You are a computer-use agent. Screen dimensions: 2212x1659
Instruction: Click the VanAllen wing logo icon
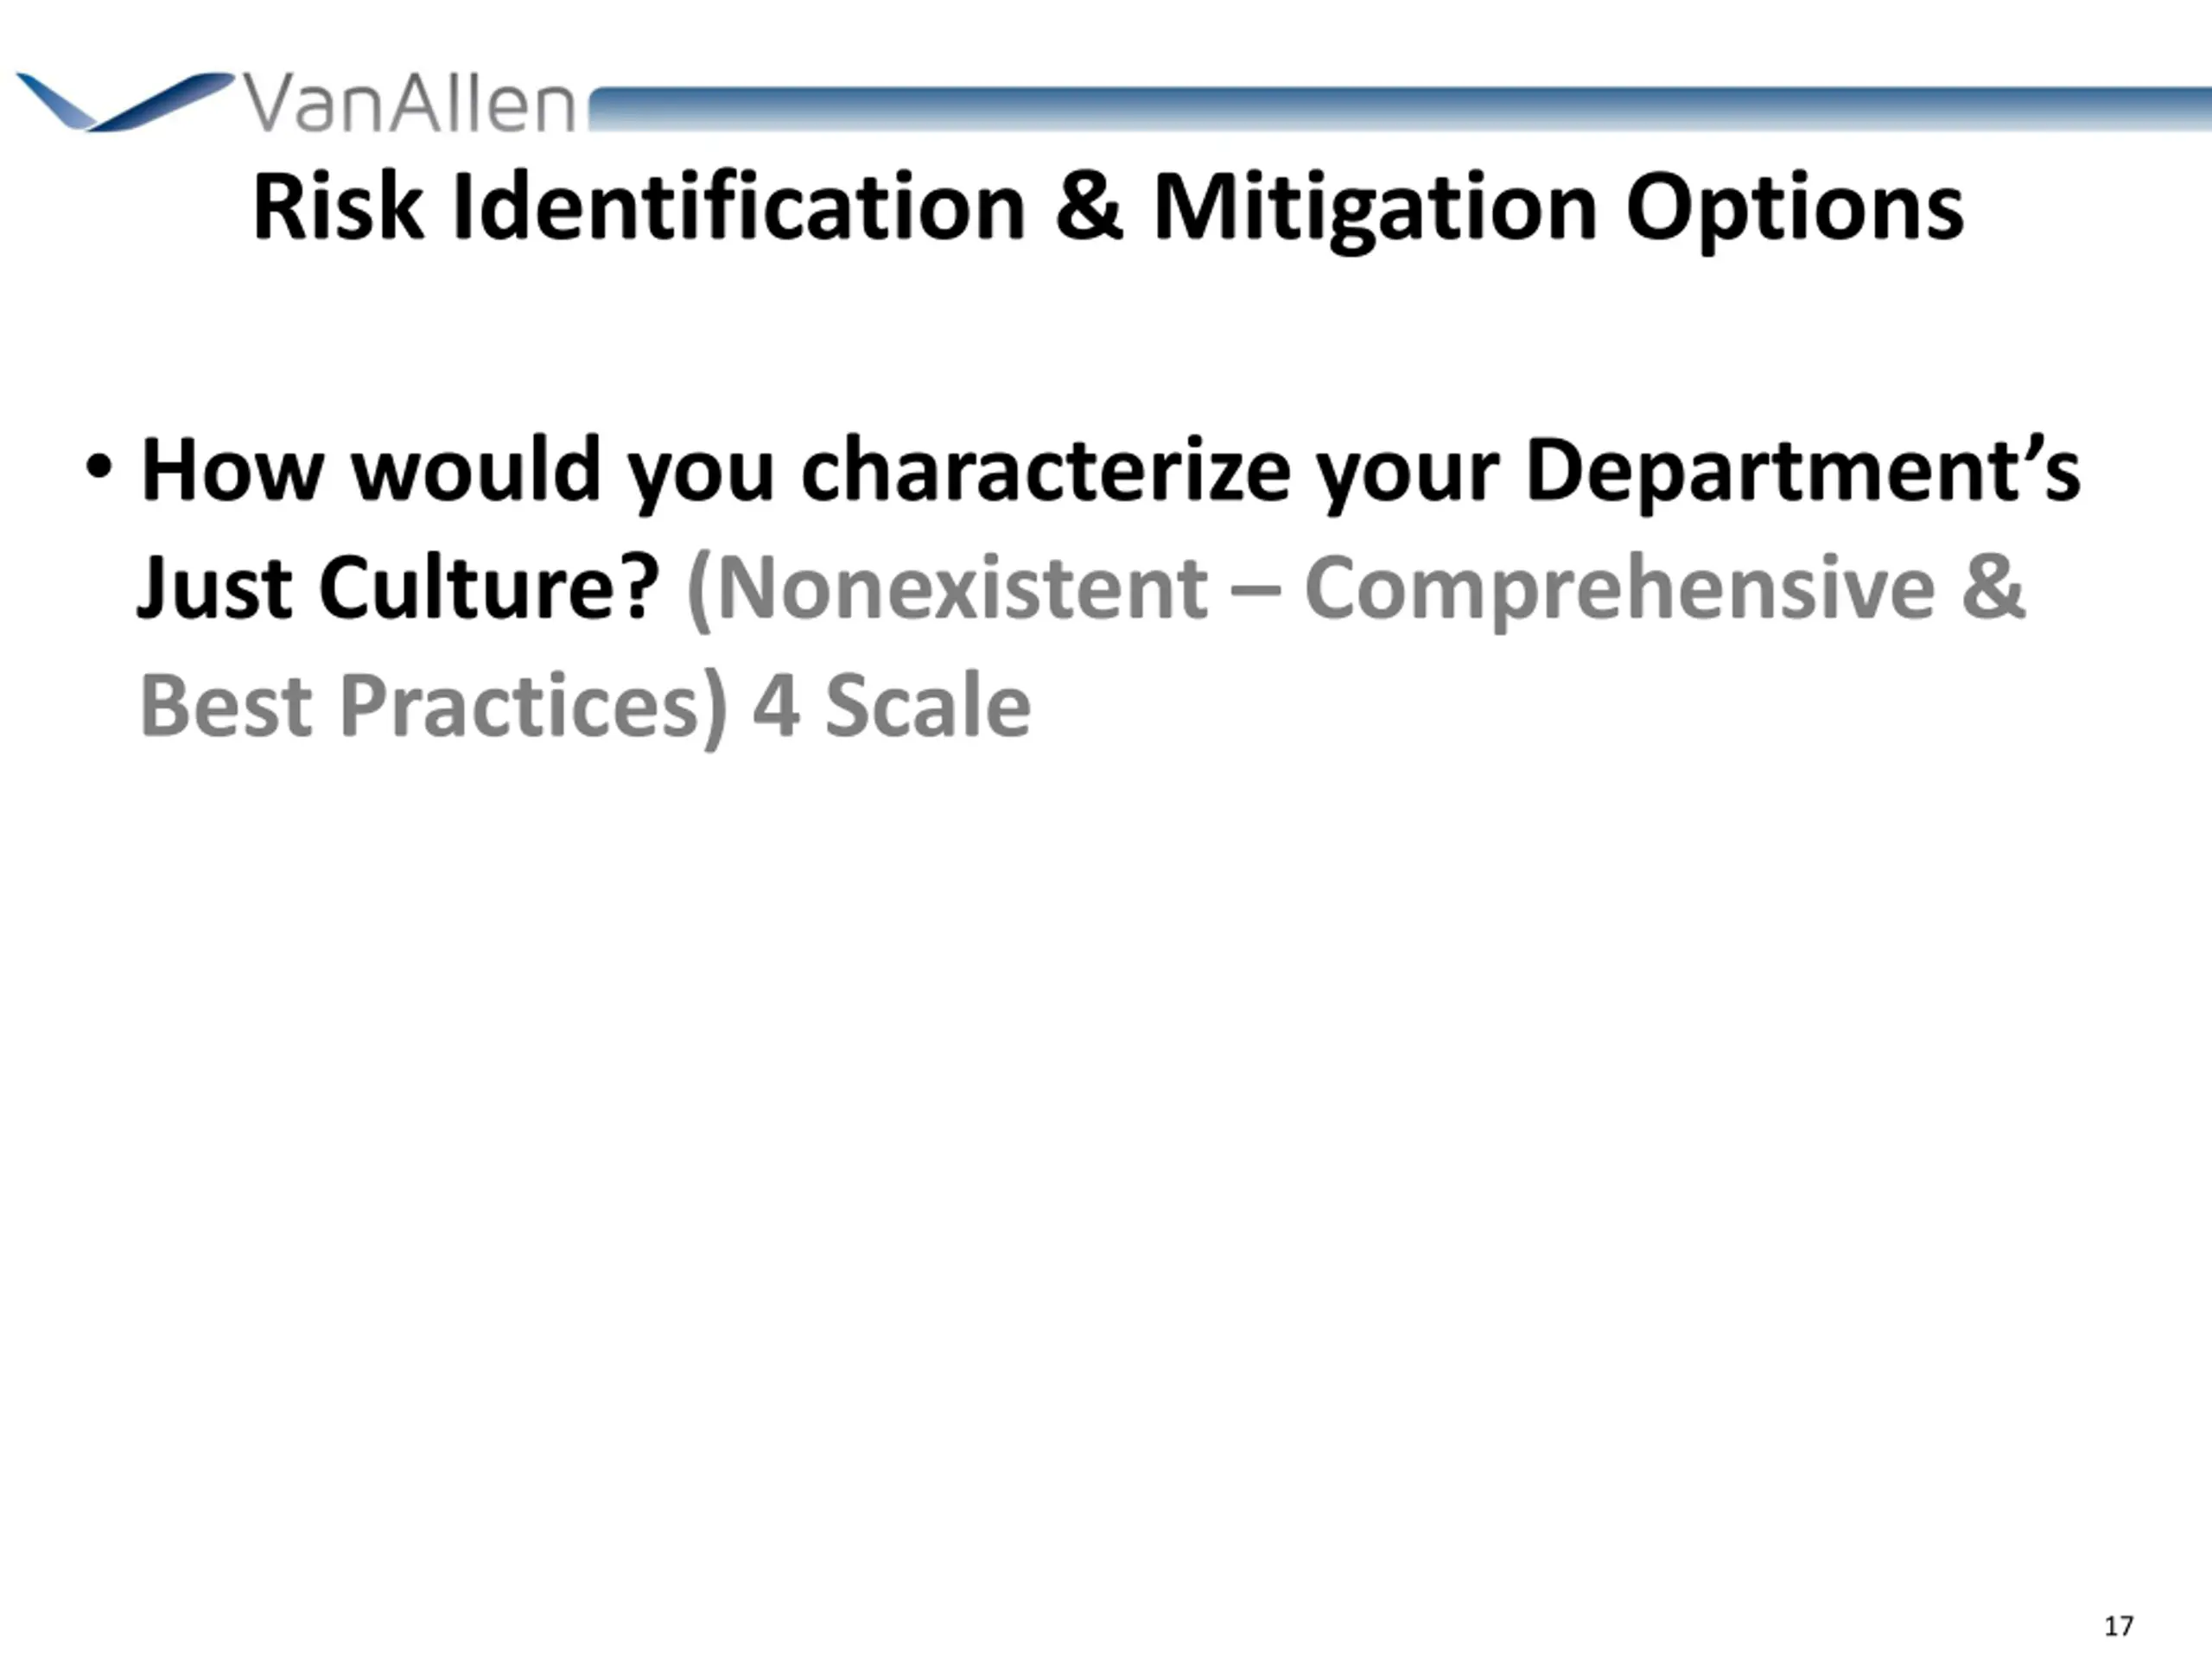pos(126,100)
